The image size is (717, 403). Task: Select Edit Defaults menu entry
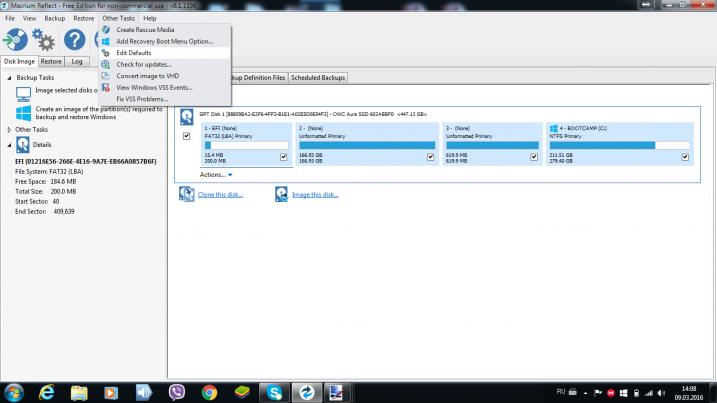(165, 53)
